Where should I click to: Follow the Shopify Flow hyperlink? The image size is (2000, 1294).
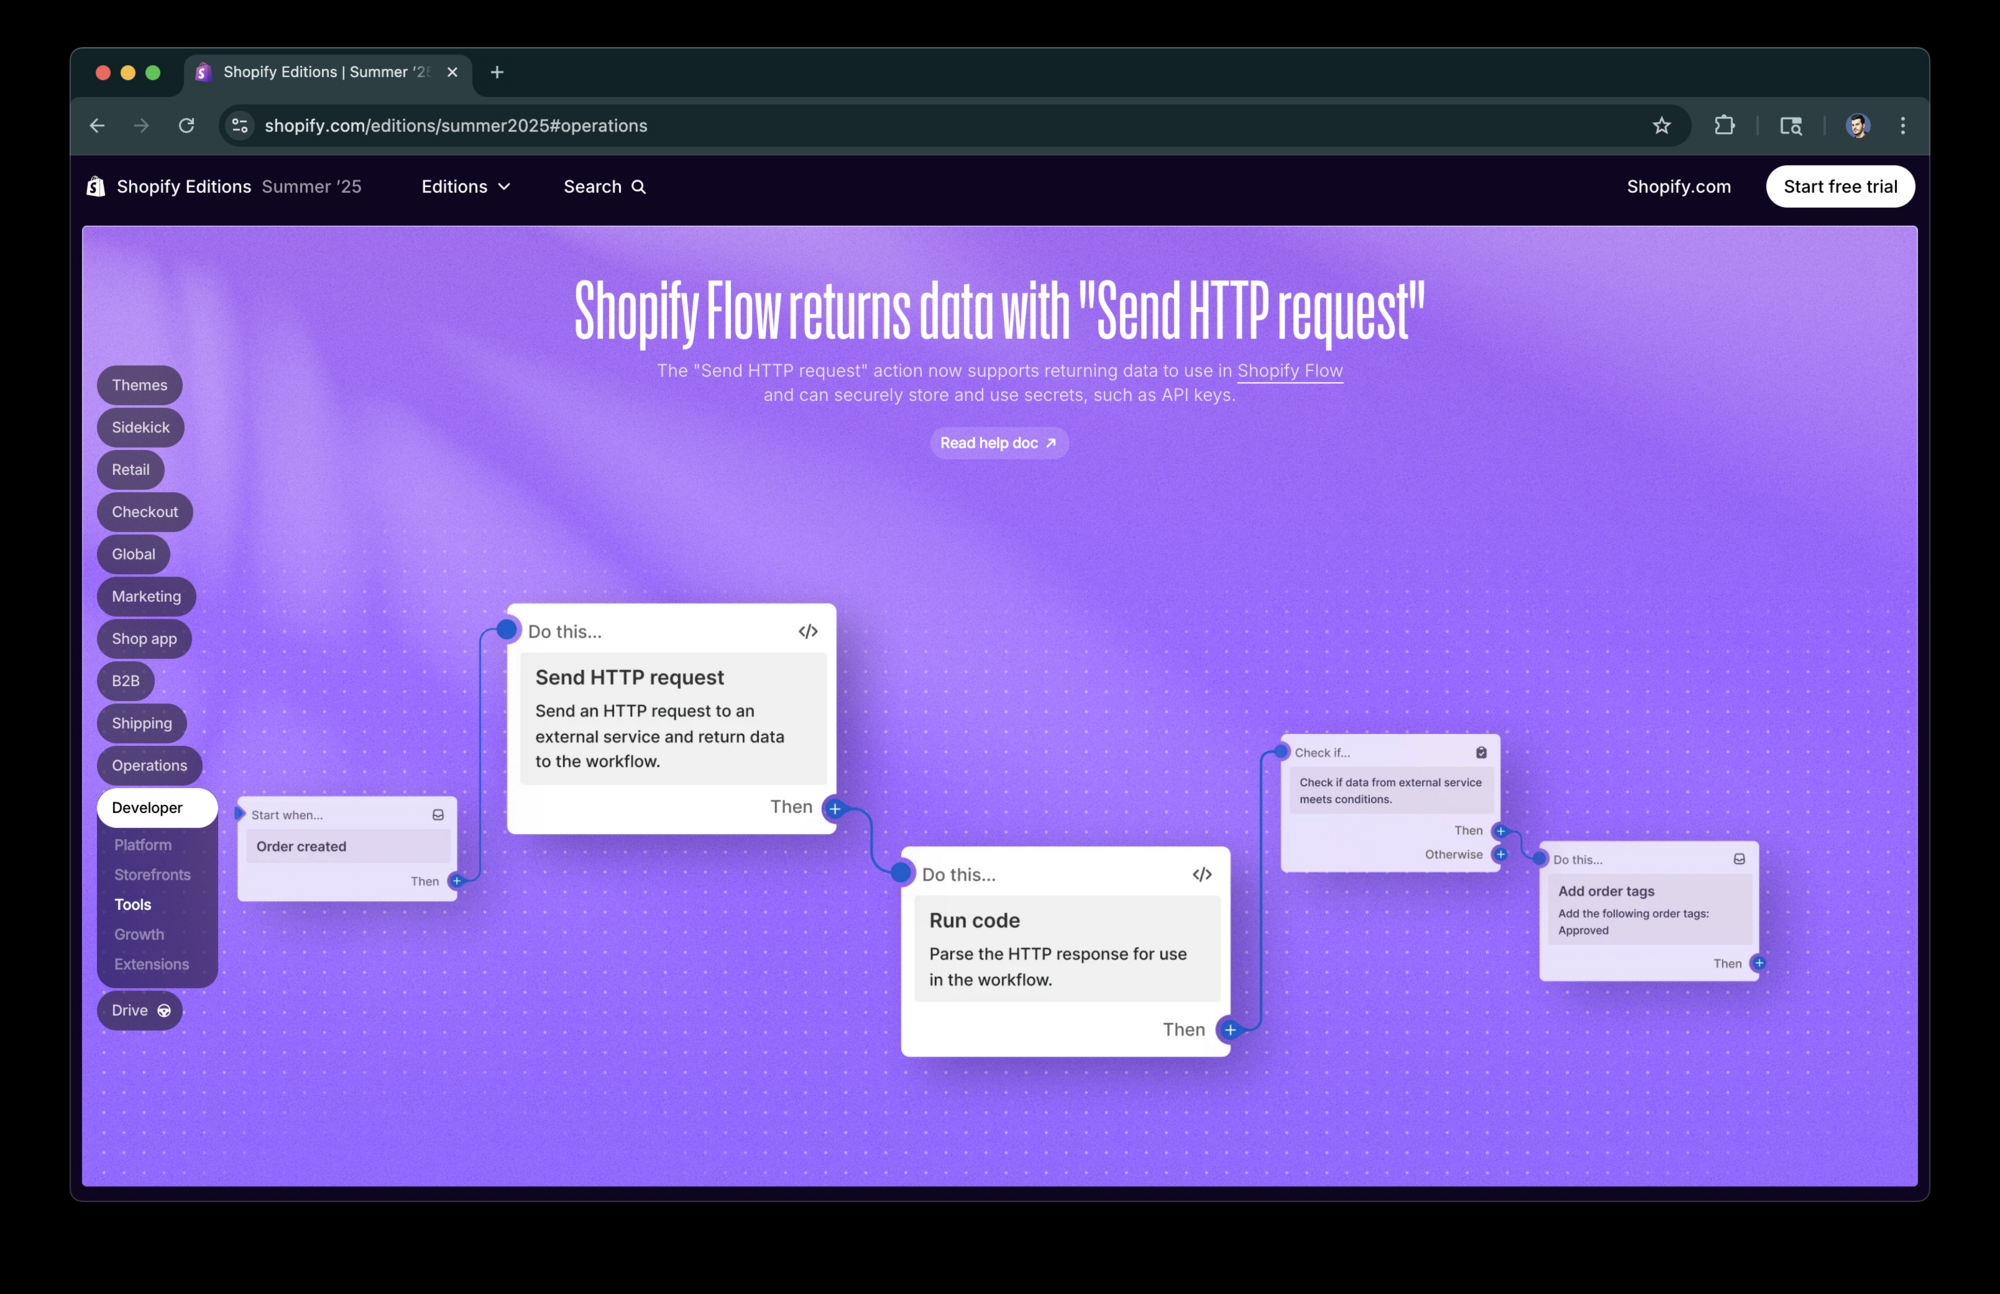point(1289,371)
